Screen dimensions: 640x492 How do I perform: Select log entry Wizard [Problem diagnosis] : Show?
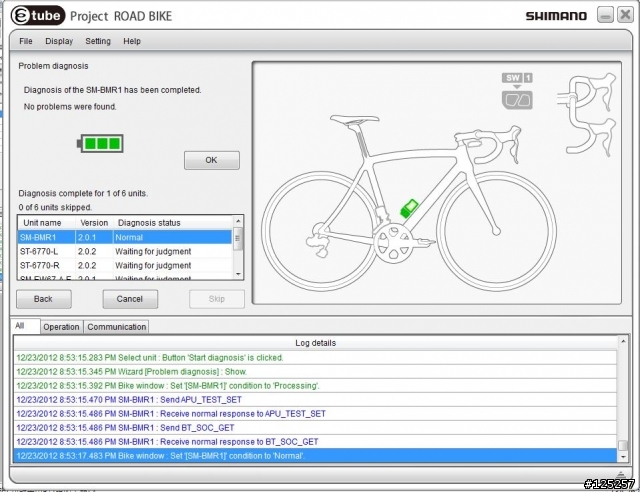[x=316, y=372]
